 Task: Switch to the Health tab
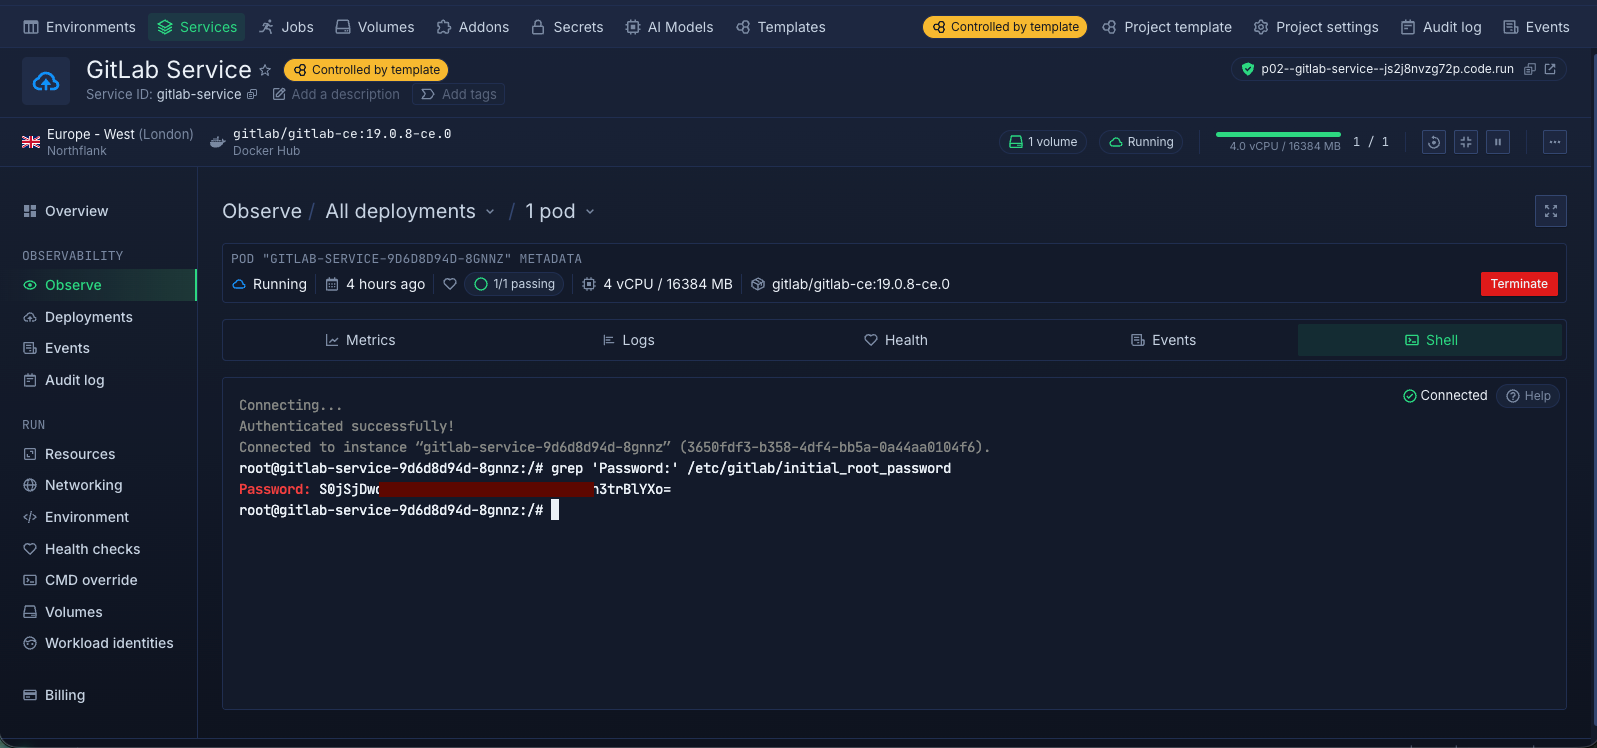[896, 340]
